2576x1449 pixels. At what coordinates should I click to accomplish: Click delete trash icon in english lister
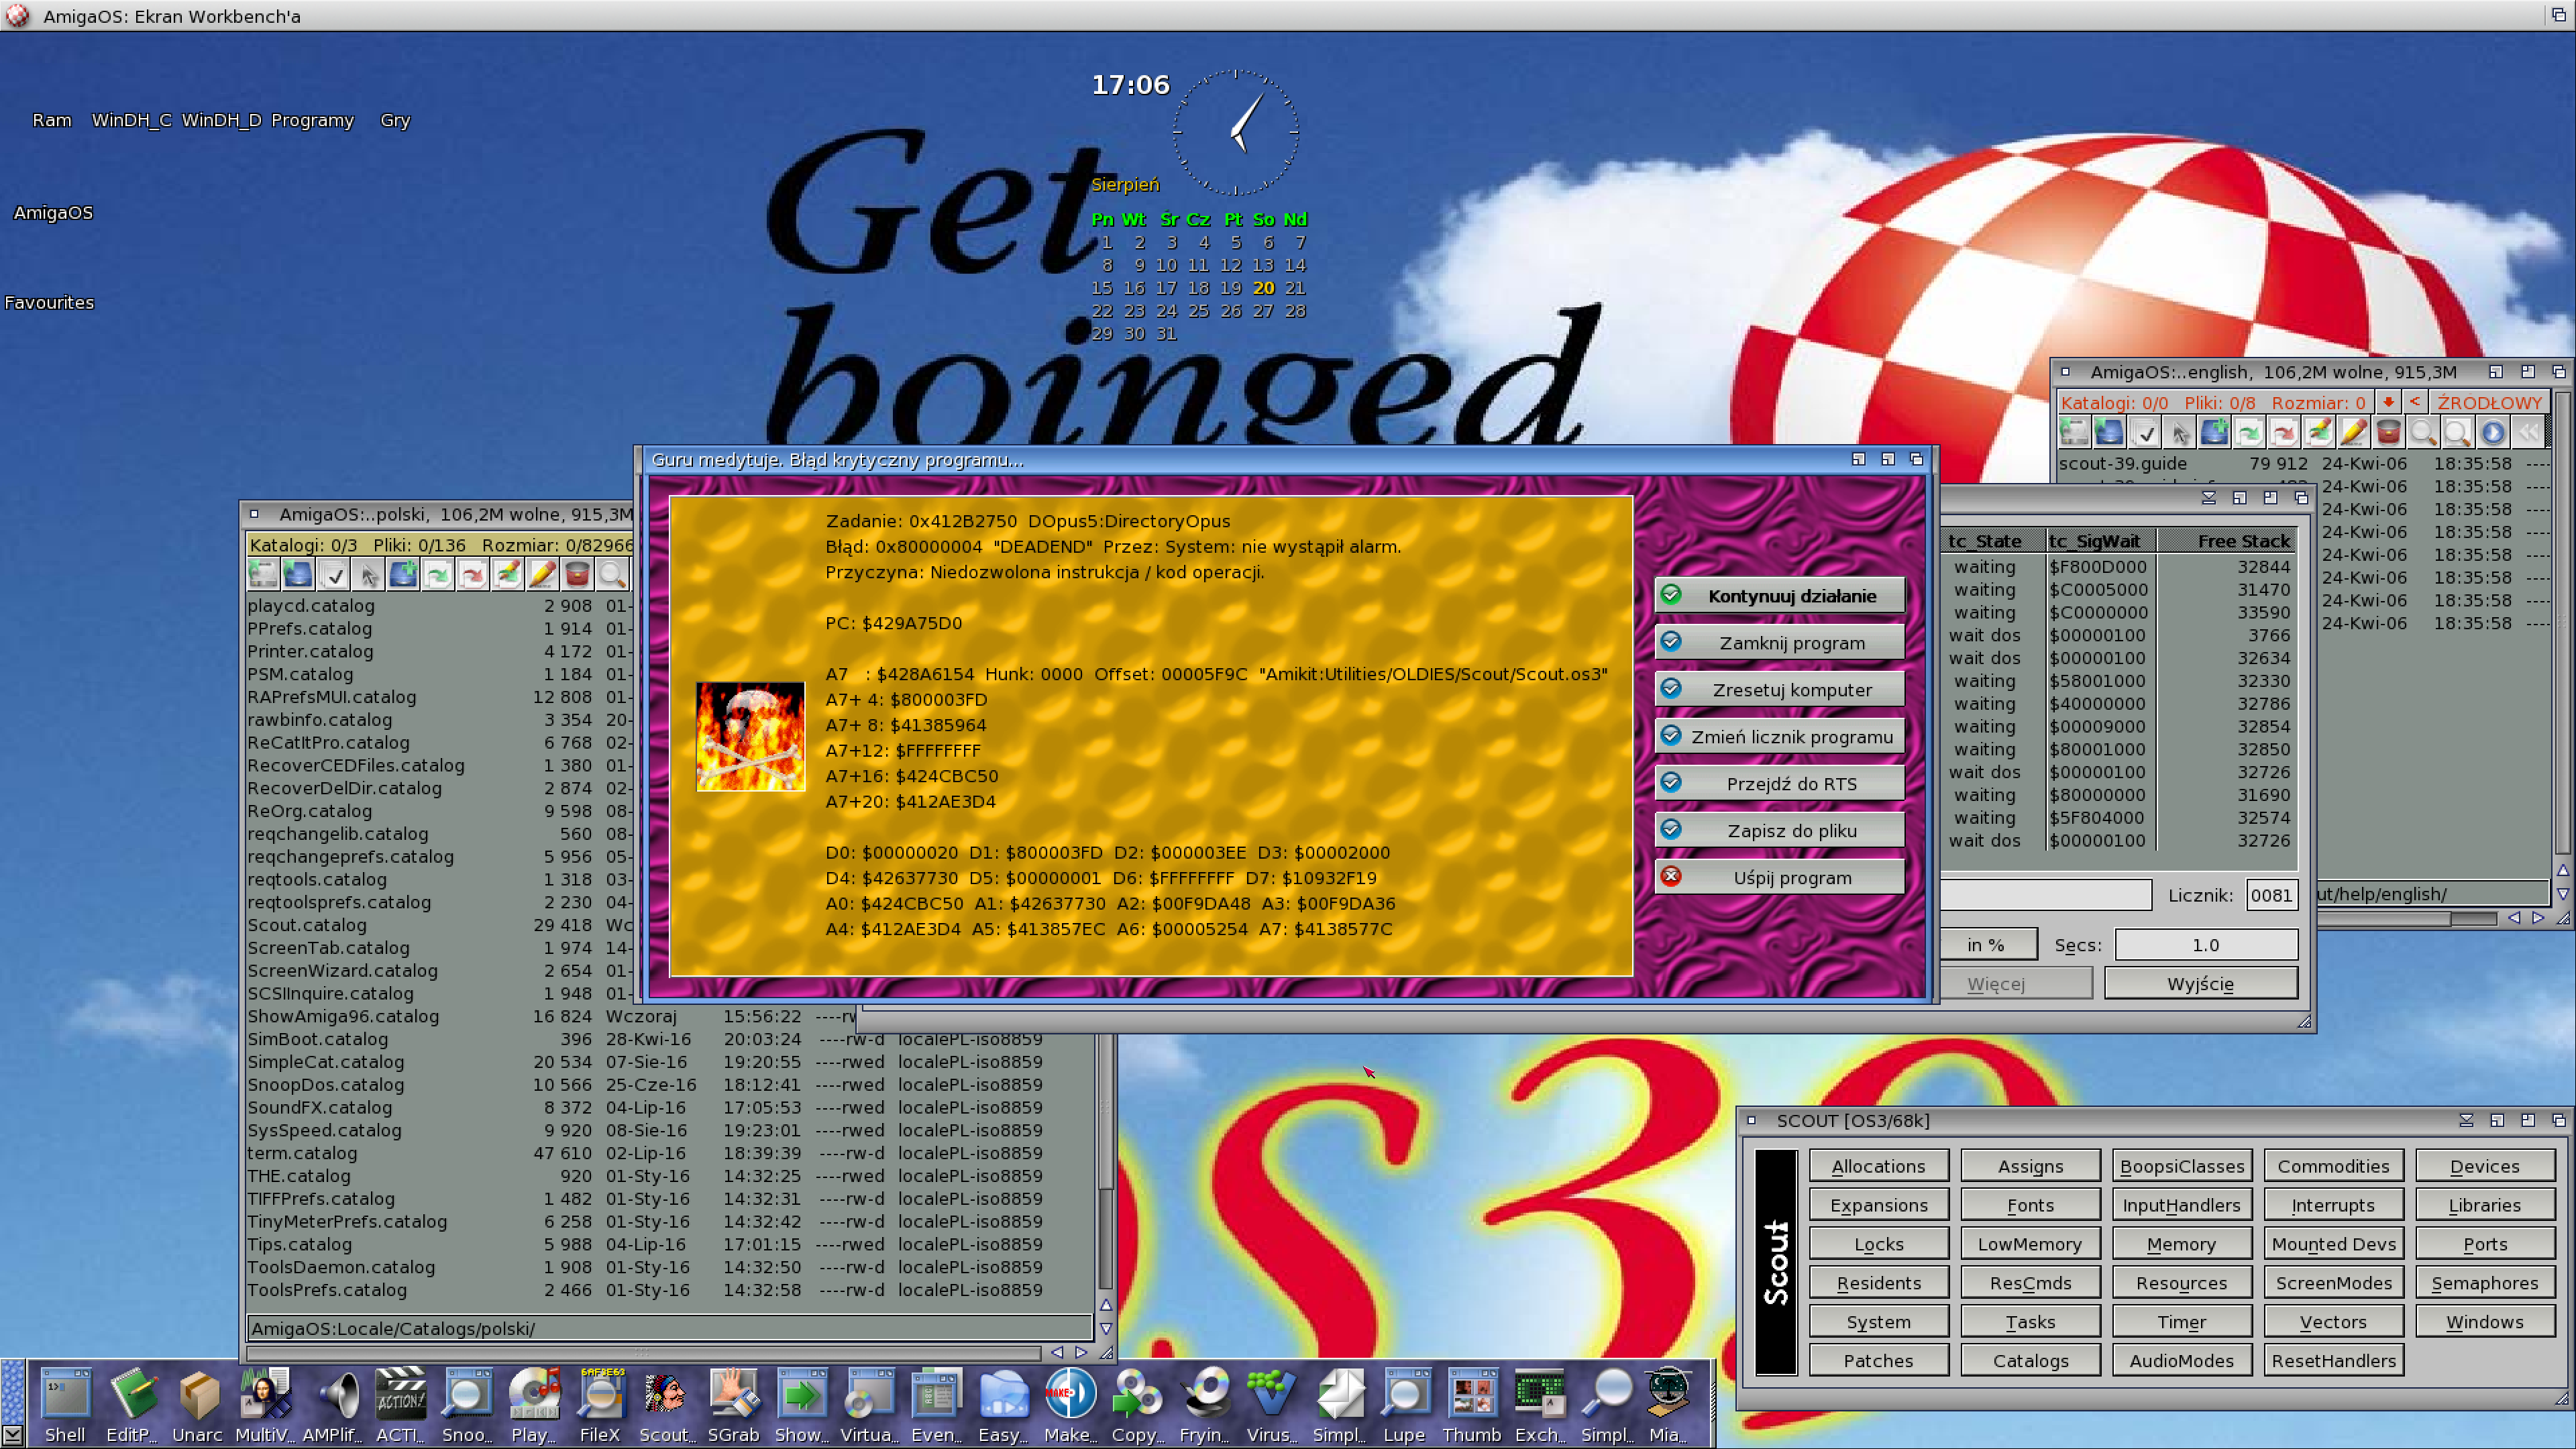2388,433
